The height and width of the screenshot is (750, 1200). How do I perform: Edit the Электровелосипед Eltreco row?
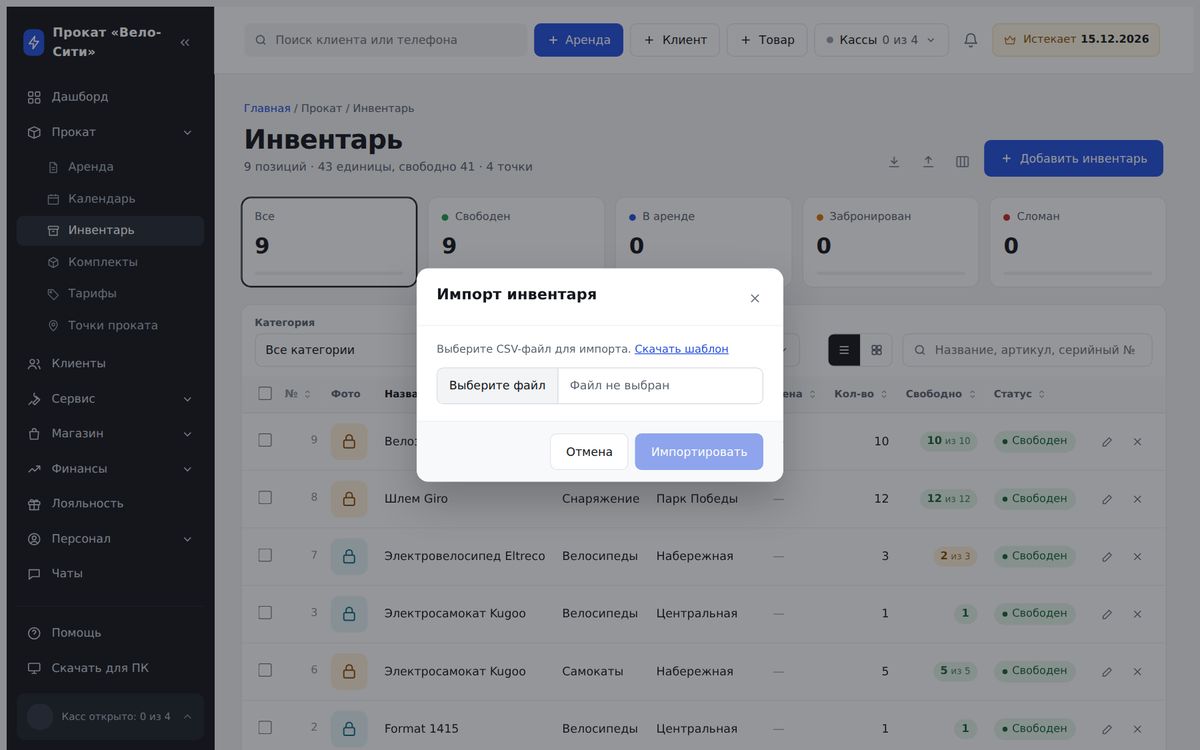(x=1107, y=557)
